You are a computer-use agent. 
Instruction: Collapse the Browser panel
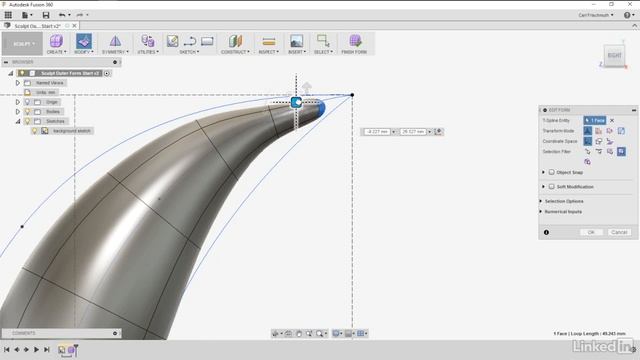point(6,62)
